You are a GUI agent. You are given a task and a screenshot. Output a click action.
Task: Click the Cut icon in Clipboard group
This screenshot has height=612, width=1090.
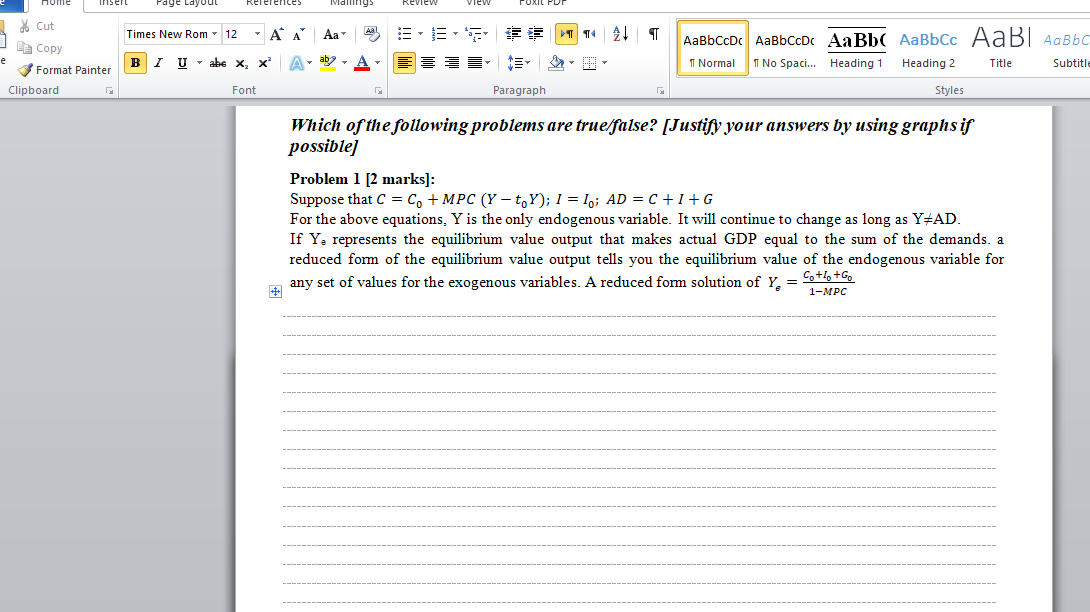(x=24, y=26)
